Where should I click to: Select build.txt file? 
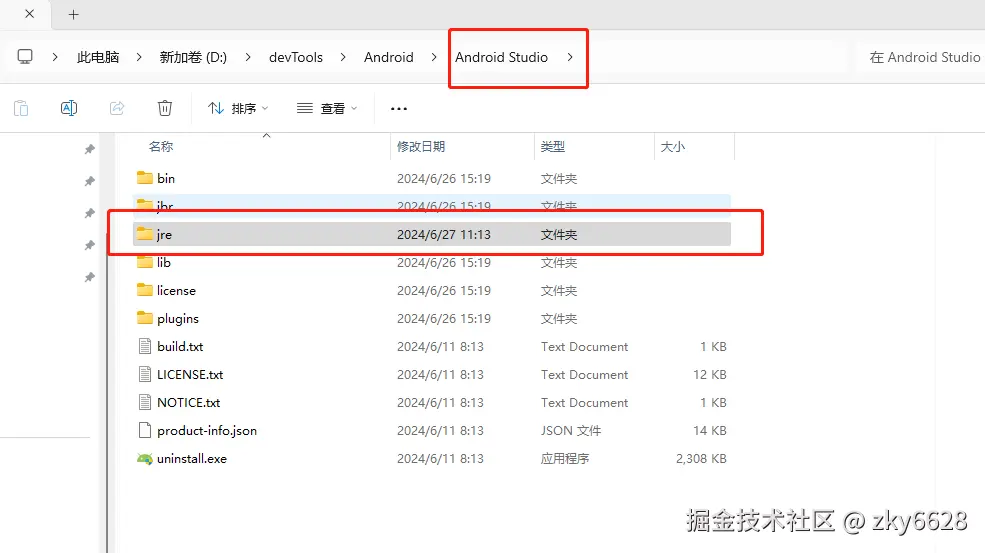pyautogui.click(x=432, y=347)
